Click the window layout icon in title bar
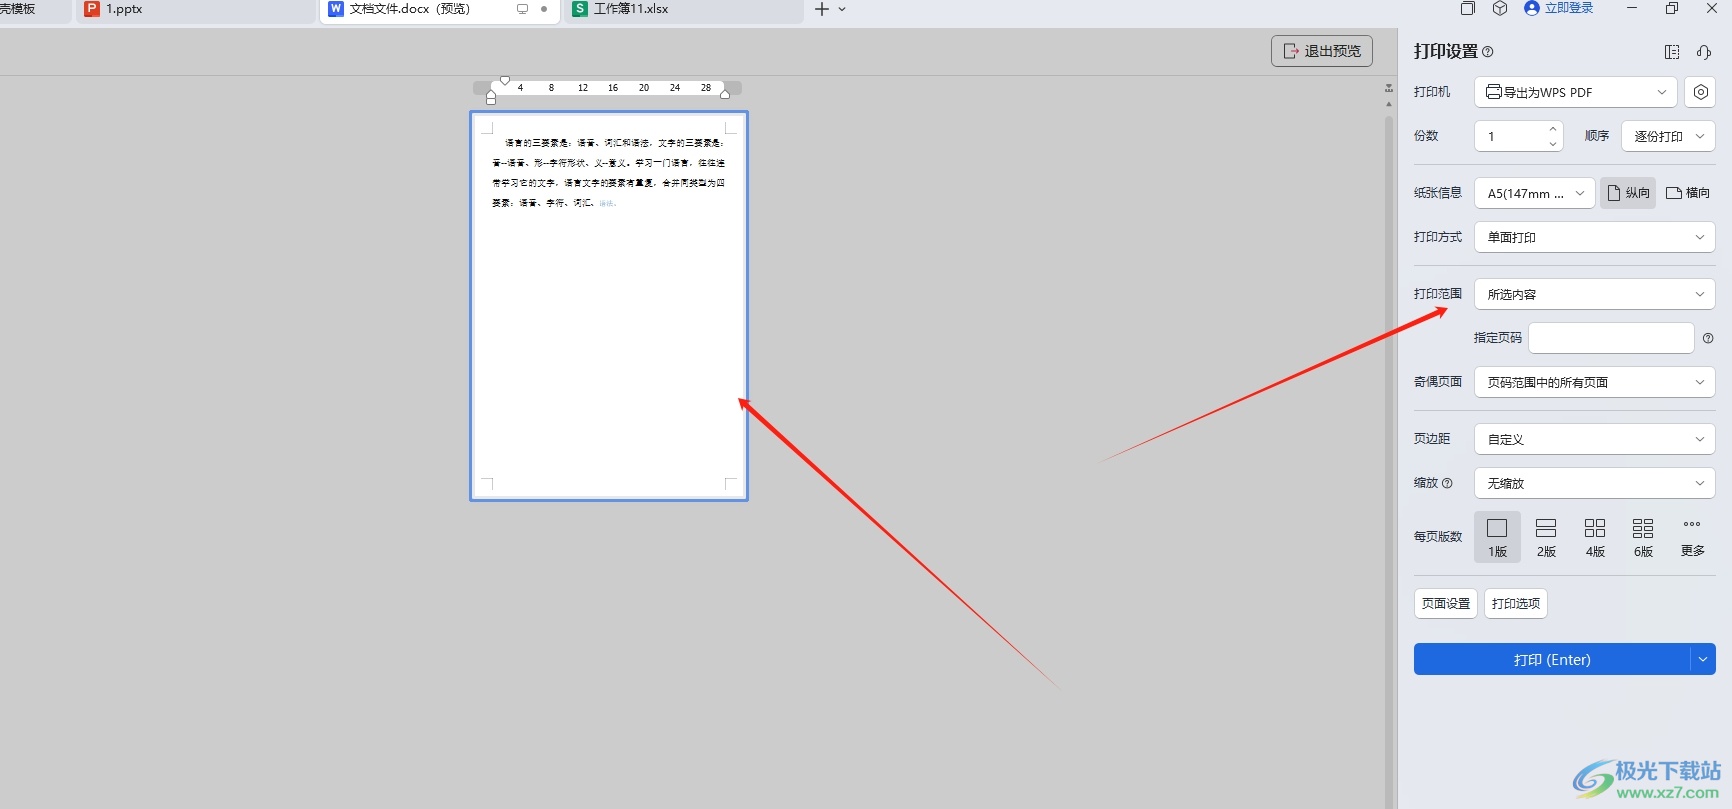Screen dimensions: 1732x809 1467,9
